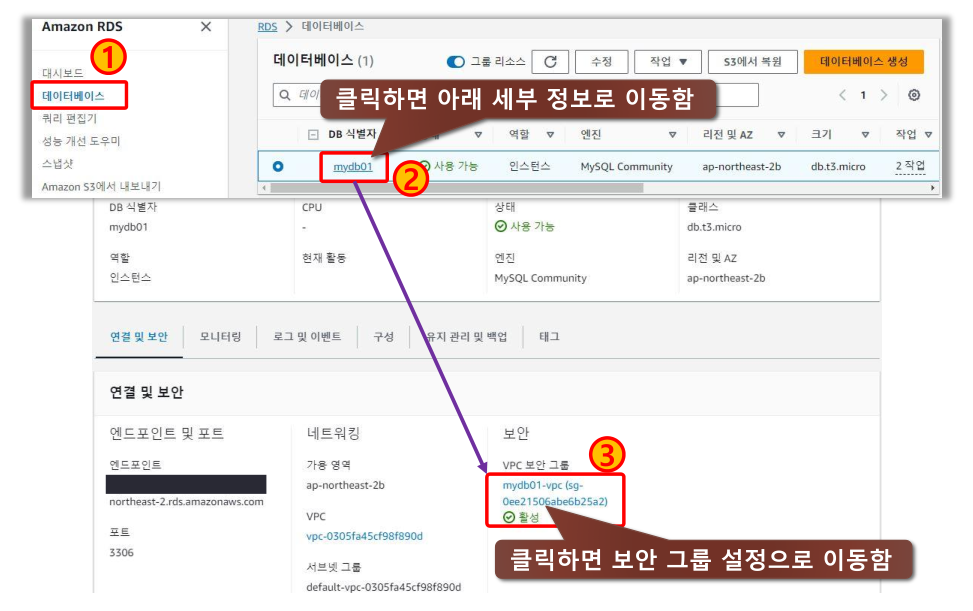Sort by the 역할 column arrow
This screenshot has width=973, height=611.
point(550,135)
